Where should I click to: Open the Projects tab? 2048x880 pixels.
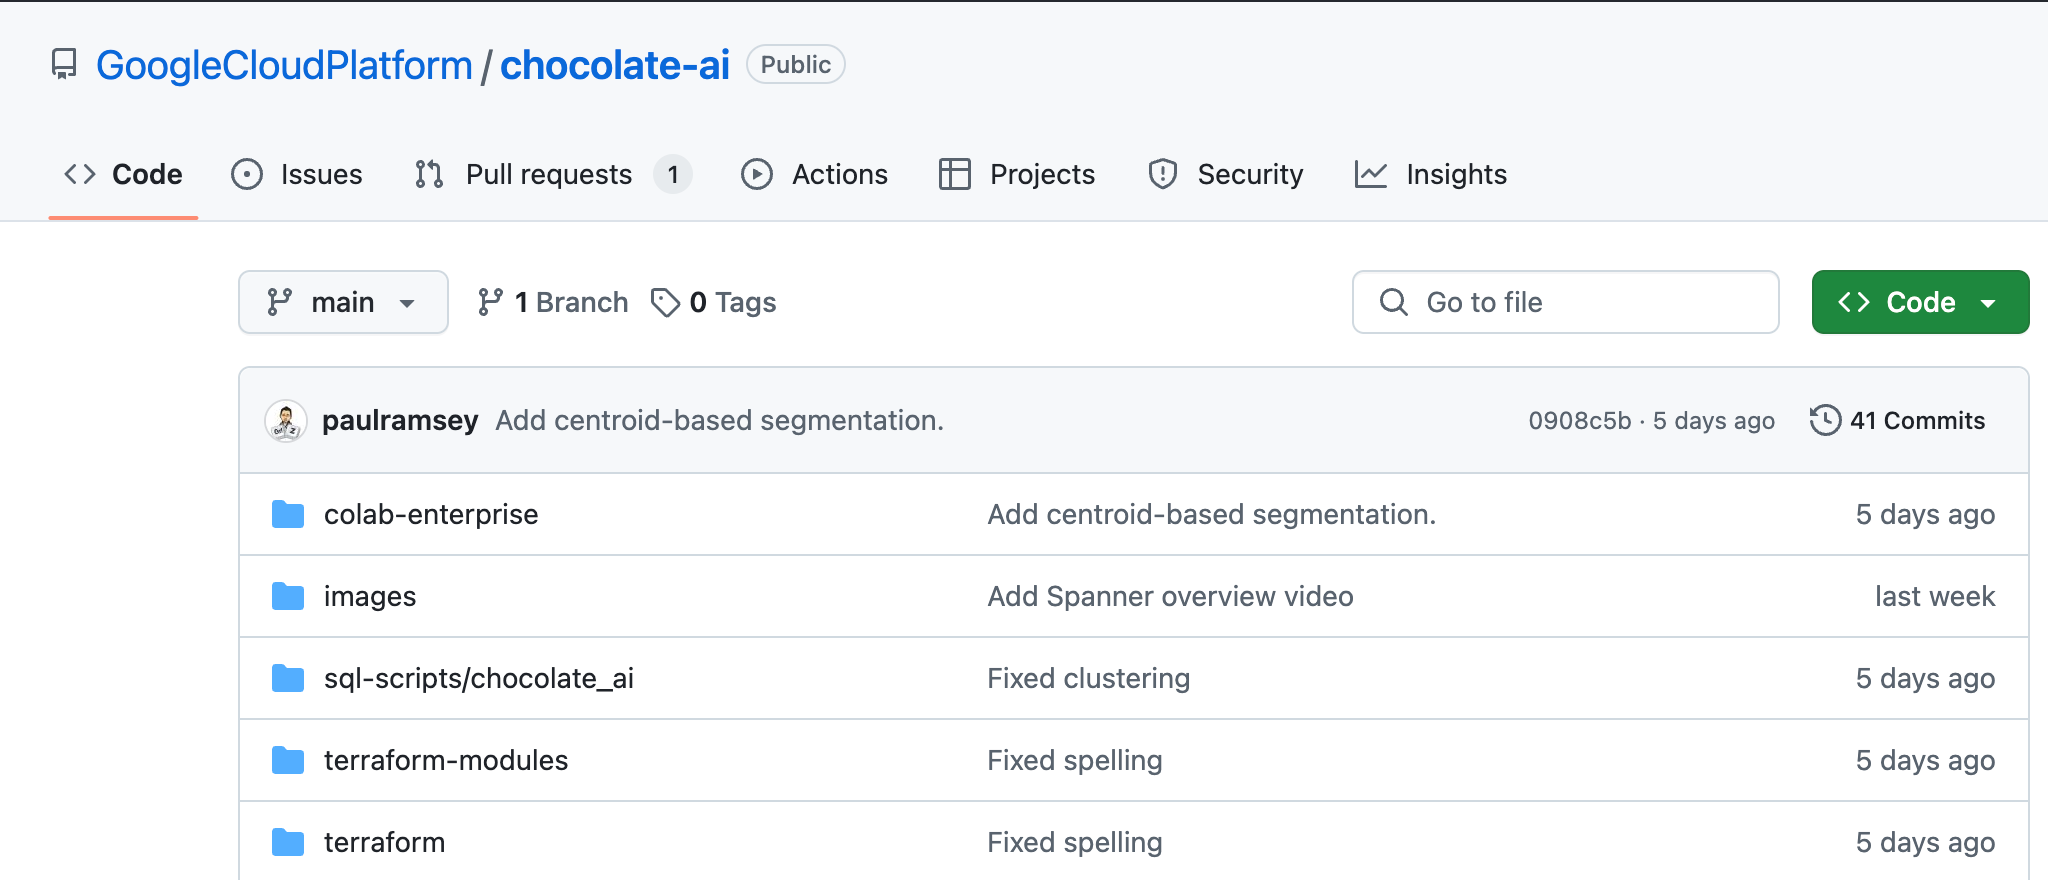(1017, 174)
